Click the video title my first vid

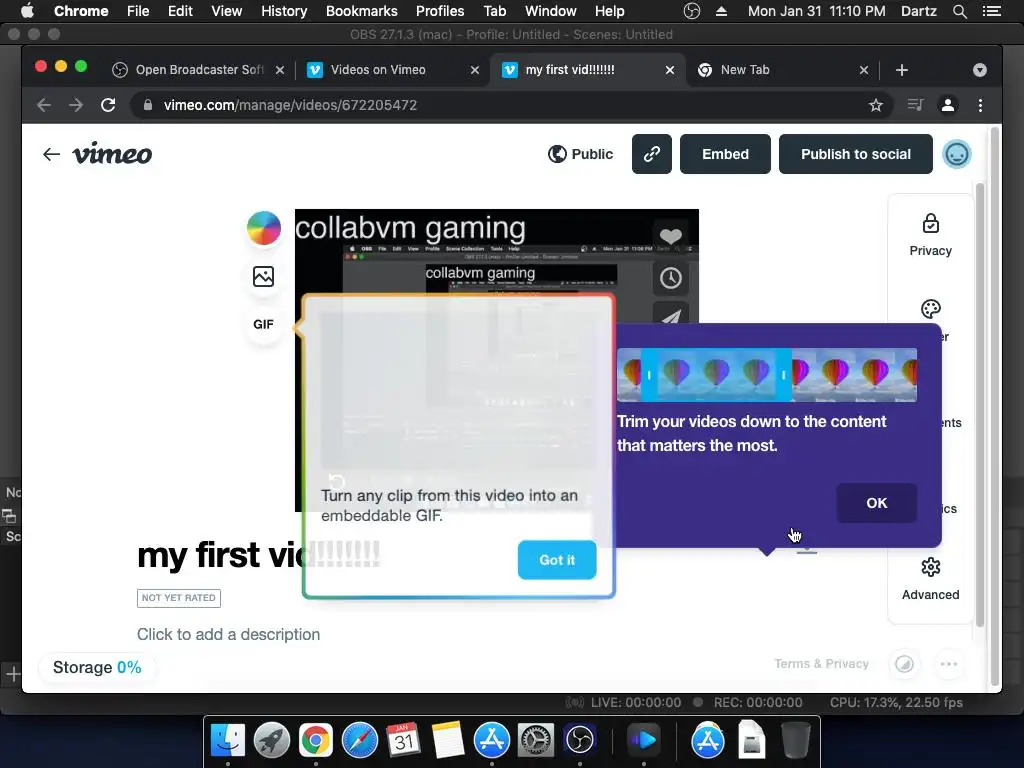[258, 555]
